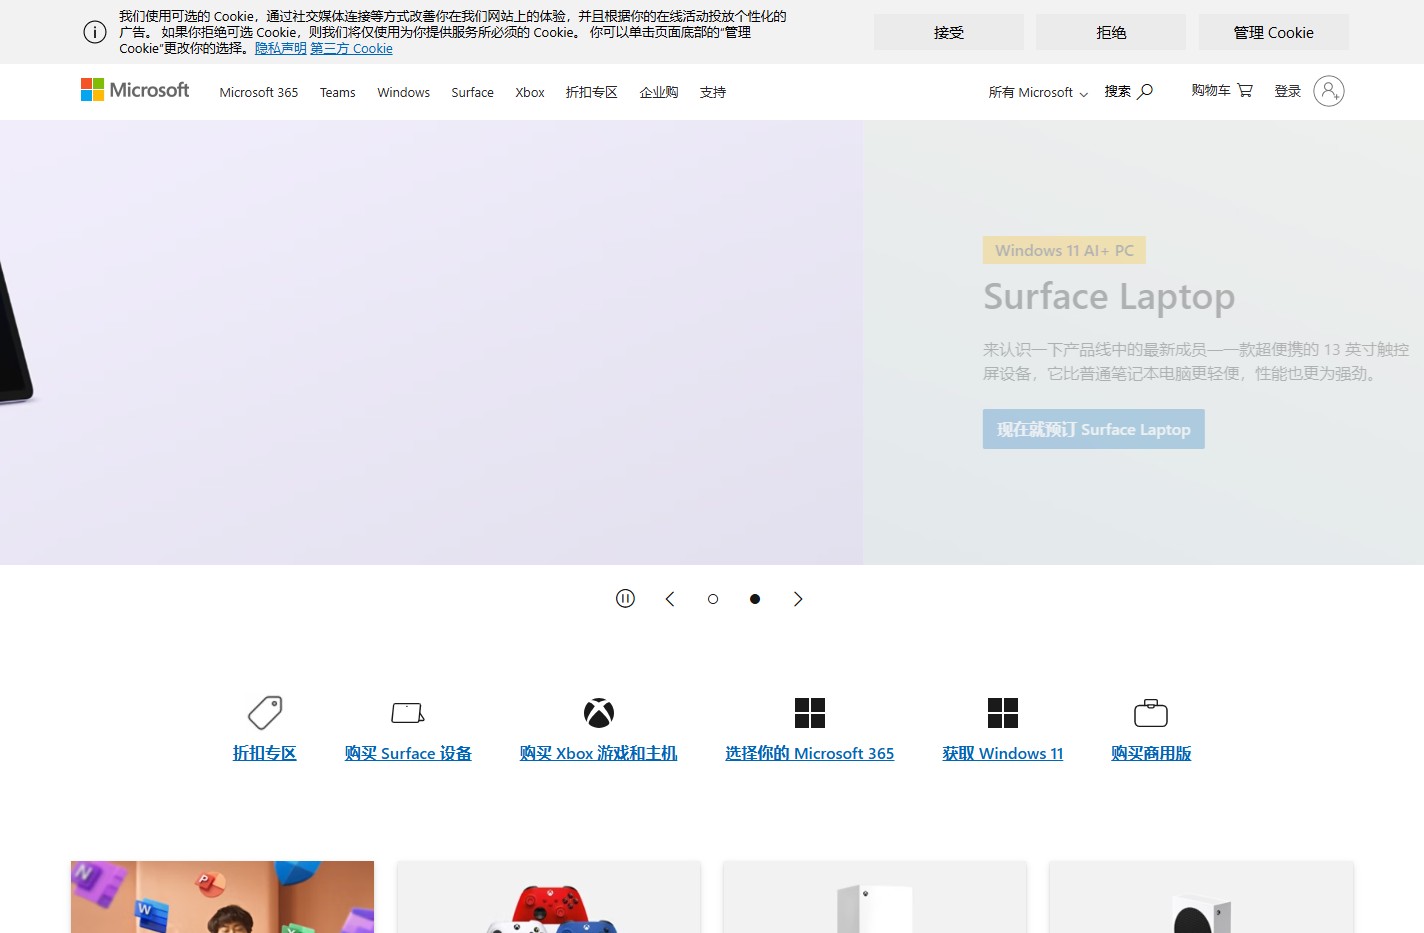Open 折扣专区 quick link
Viewport: 1424px width, 933px height.
coord(265,753)
